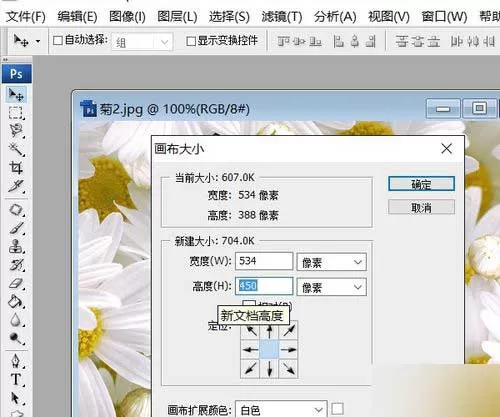Select the Move tool in the toolbox
The width and height of the screenshot is (500, 417).
(x=16, y=95)
